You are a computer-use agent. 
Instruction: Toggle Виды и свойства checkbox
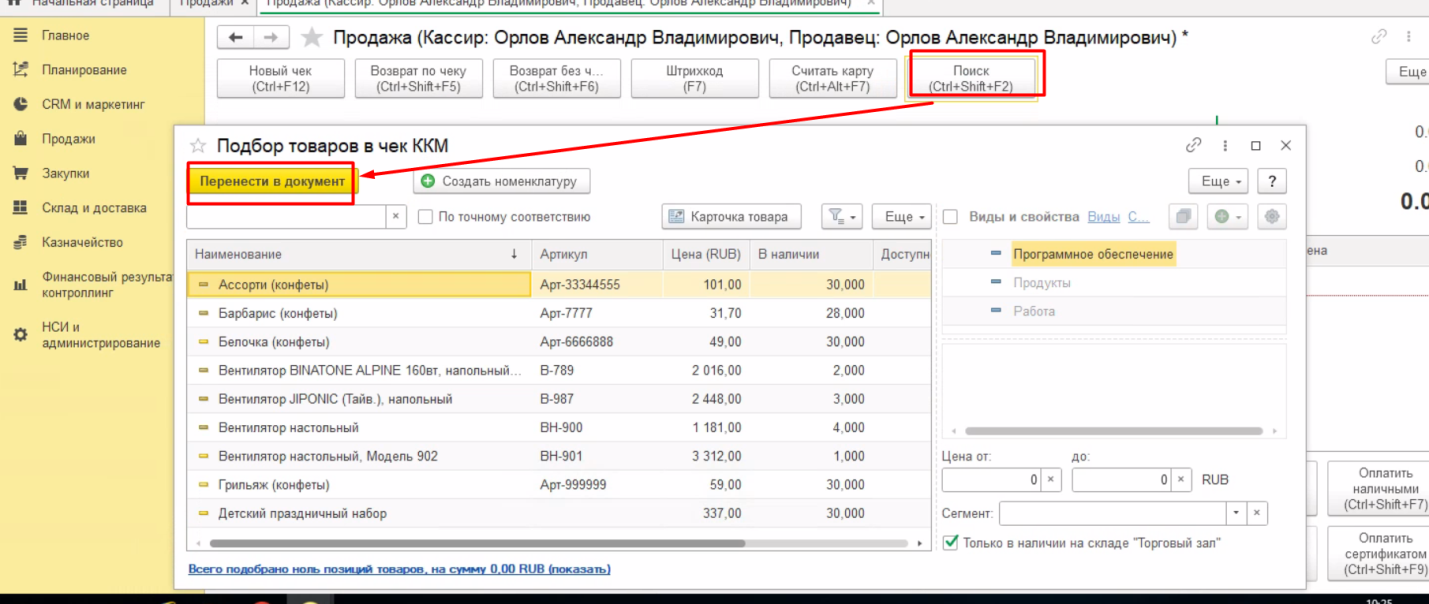click(951, 217)
